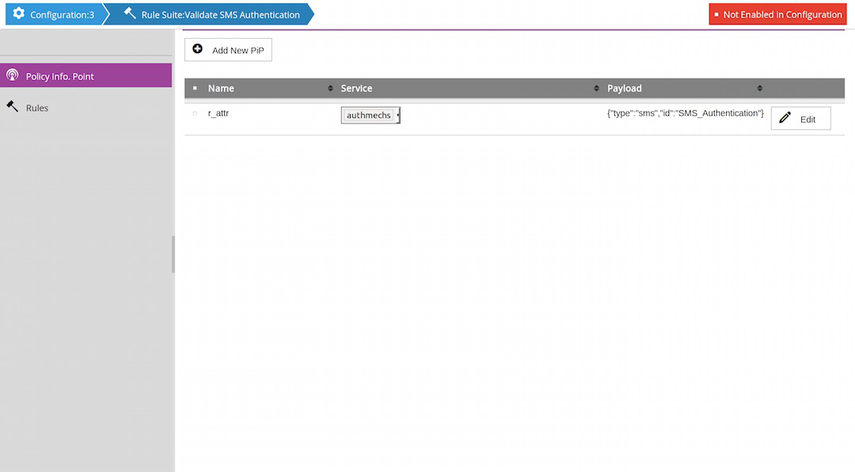
Task: Click the pencil icon on the Edit button
Action: (785, 118)
